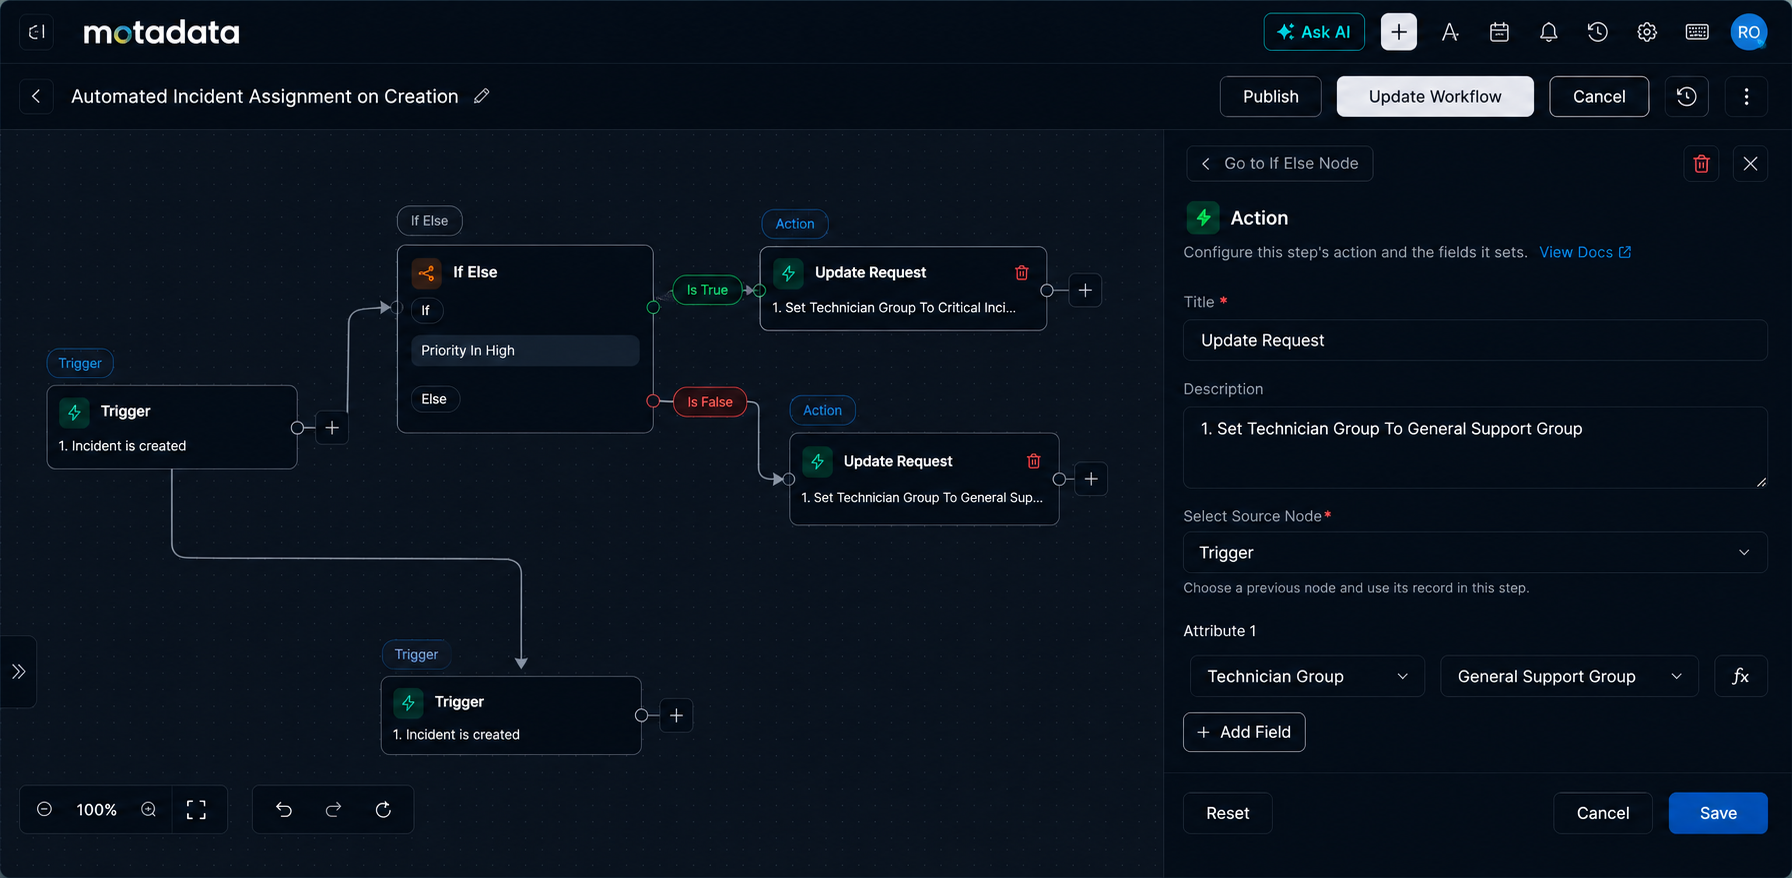Viewport: 1792px width, 878px height.
Task: Click the plus create-new button in the header
Action: [1398, 32]
